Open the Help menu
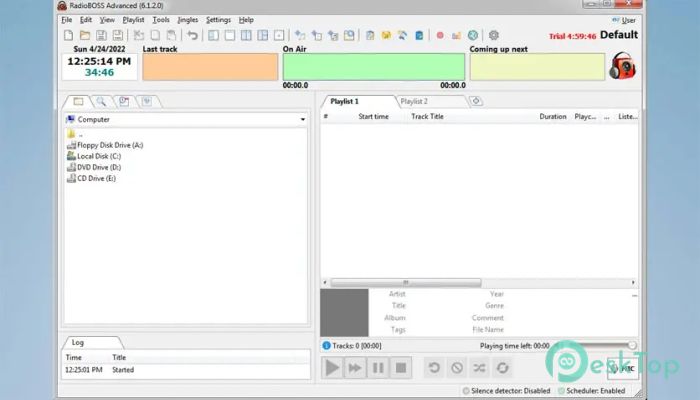The height and width of the screenshot is (400, 700). point(246,20)
